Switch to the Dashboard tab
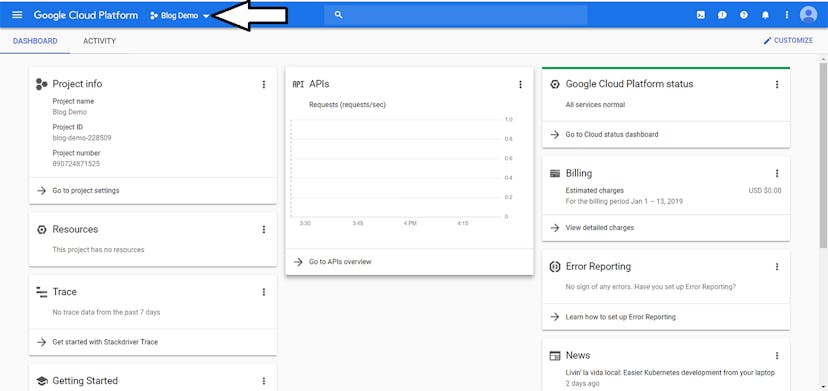 click(35, 41)
